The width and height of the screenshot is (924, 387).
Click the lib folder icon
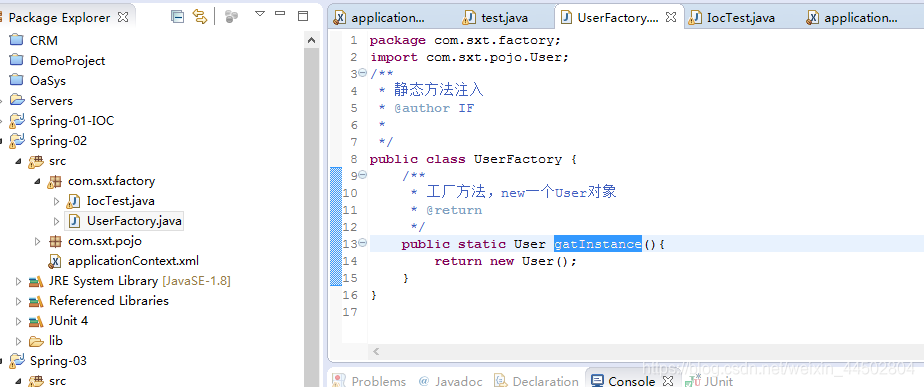pos(36,341)
